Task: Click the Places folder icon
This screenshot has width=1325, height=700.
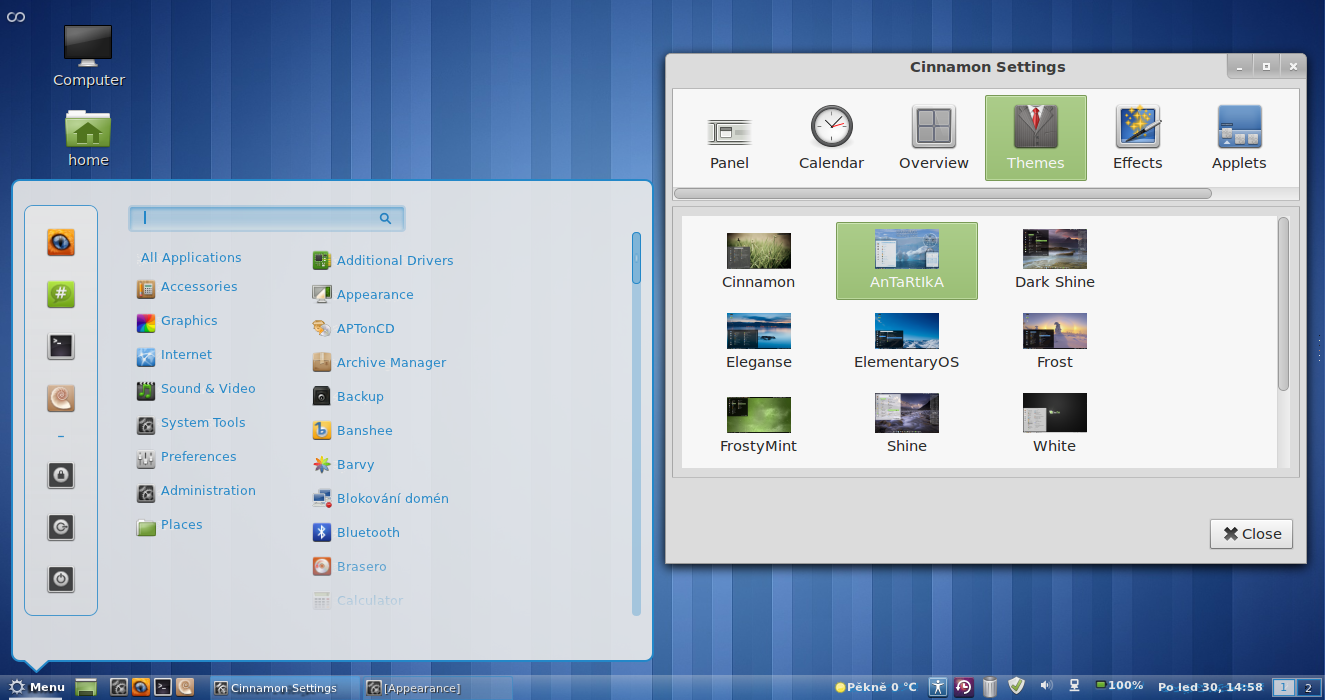Action: pyautogui.click(x=146, y=527)
